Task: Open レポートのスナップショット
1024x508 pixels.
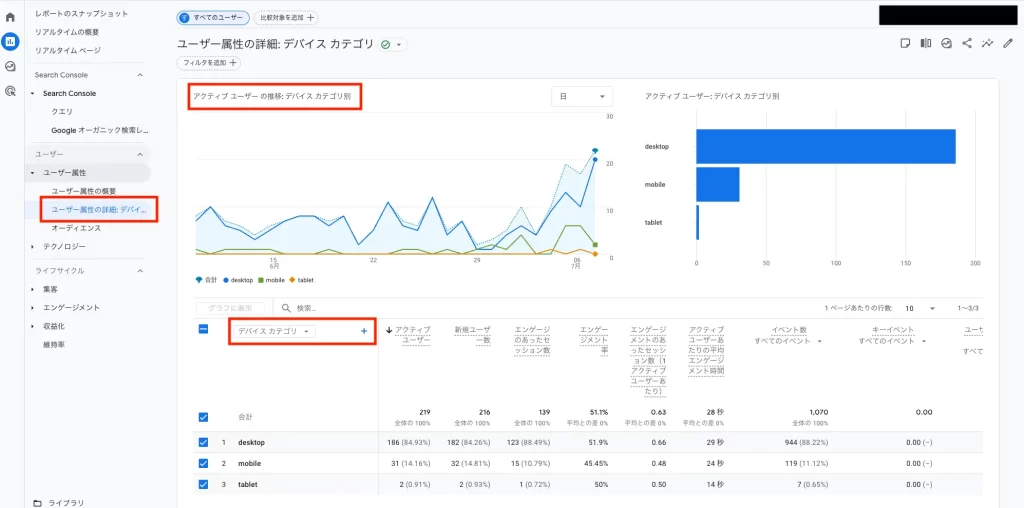Action: [x=82, y=13]
